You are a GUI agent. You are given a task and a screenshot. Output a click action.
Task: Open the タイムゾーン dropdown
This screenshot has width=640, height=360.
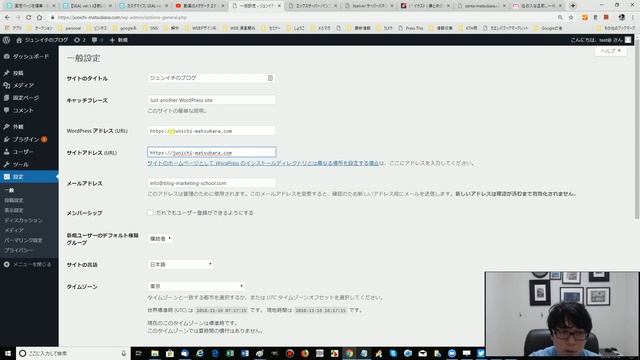pos(196,286)
